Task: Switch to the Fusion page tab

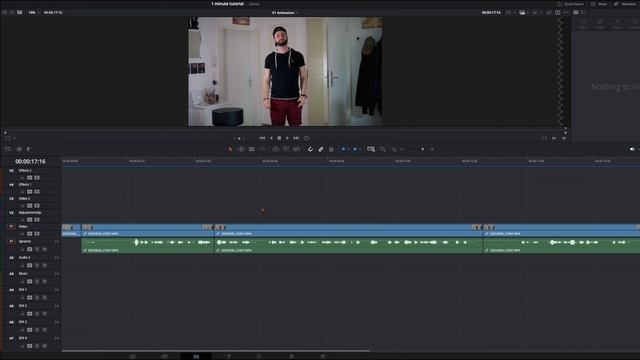Action: pos(228,356)
